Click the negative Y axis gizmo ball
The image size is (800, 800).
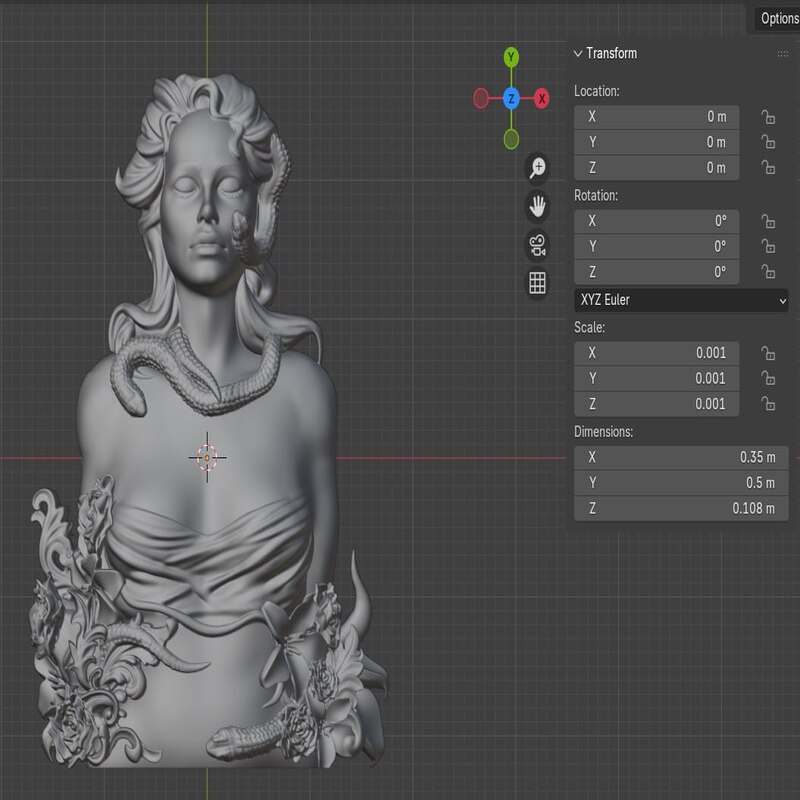click(x=511, y=139)
